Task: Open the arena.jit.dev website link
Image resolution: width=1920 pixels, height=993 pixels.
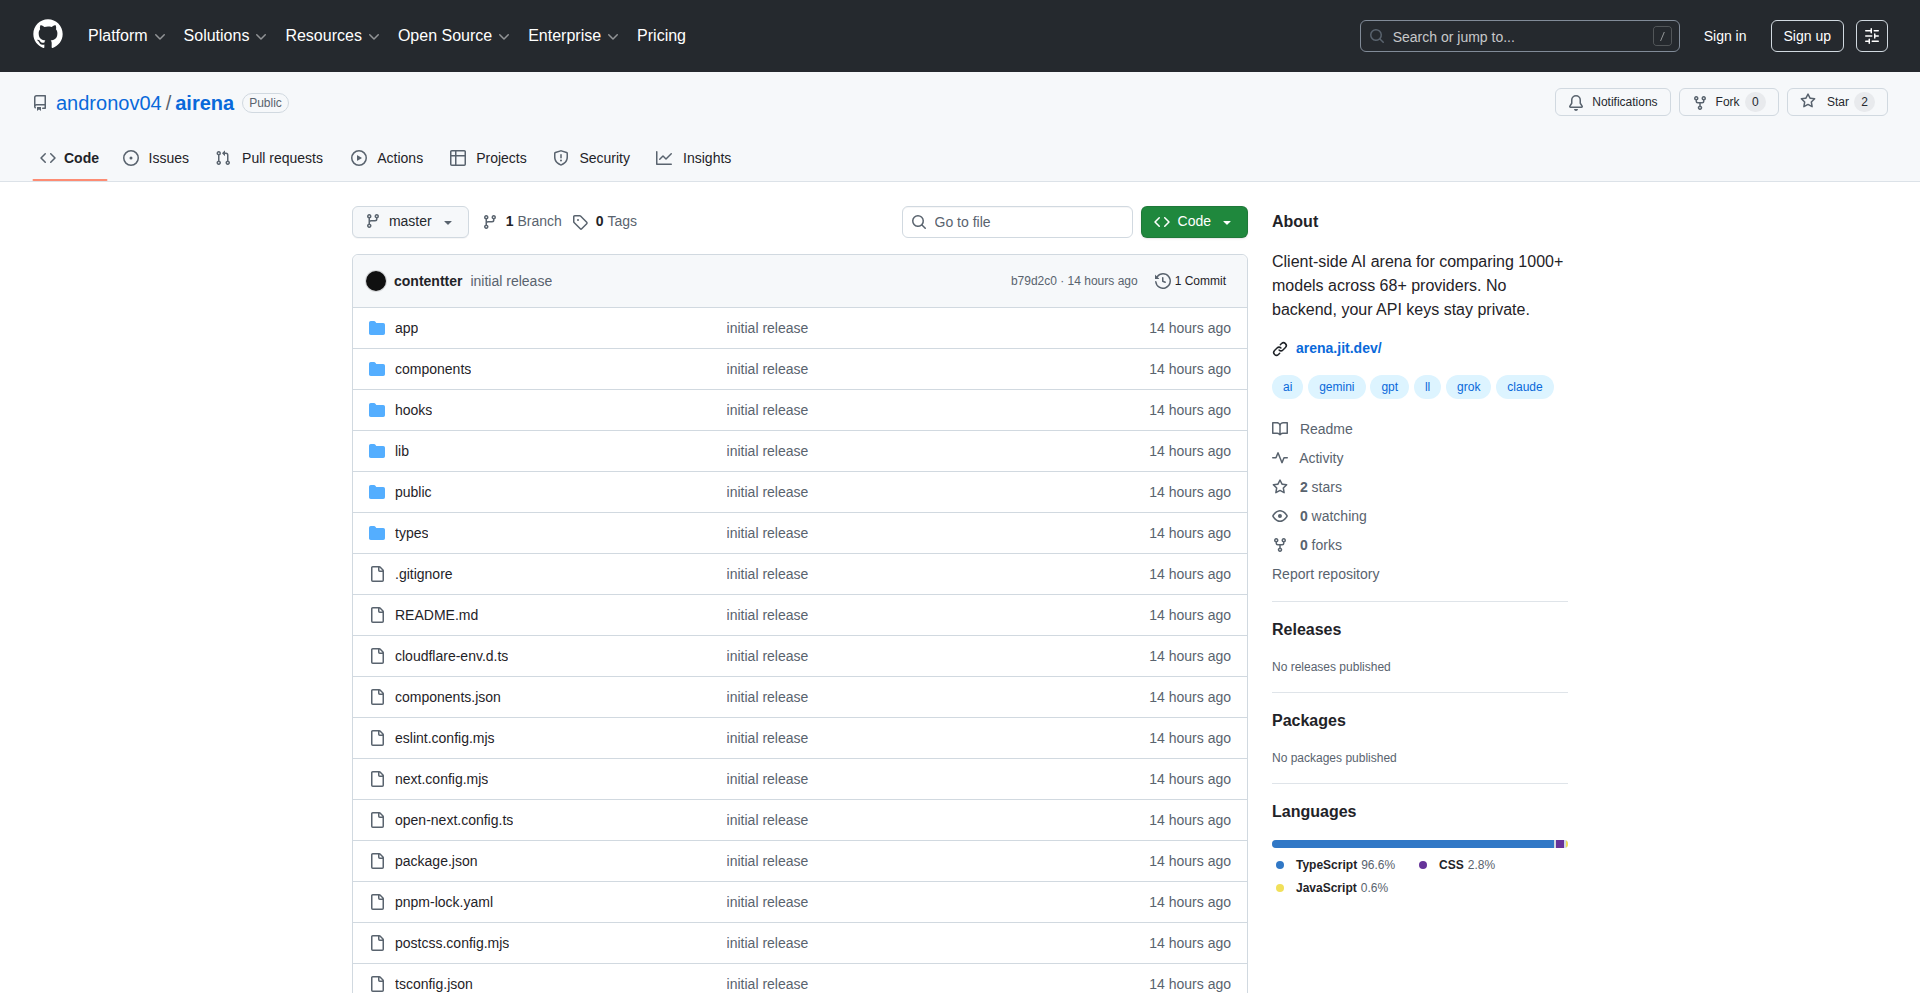Action: pos(1338,348)
